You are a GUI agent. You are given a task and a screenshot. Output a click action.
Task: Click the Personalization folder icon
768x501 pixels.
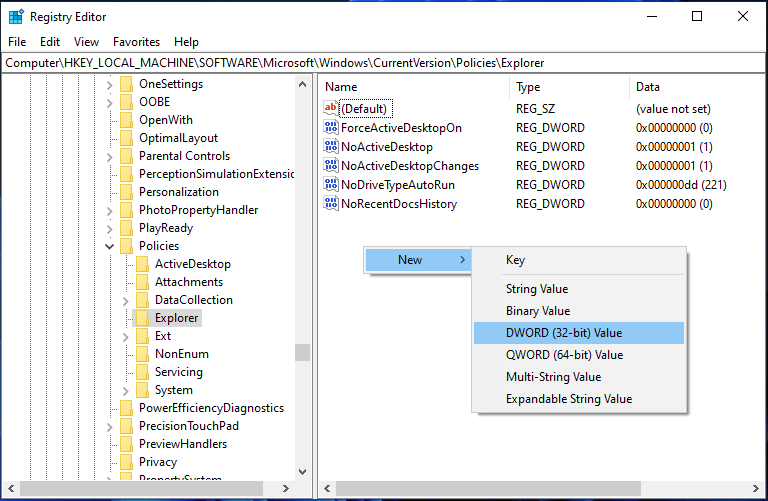point(126,192)
